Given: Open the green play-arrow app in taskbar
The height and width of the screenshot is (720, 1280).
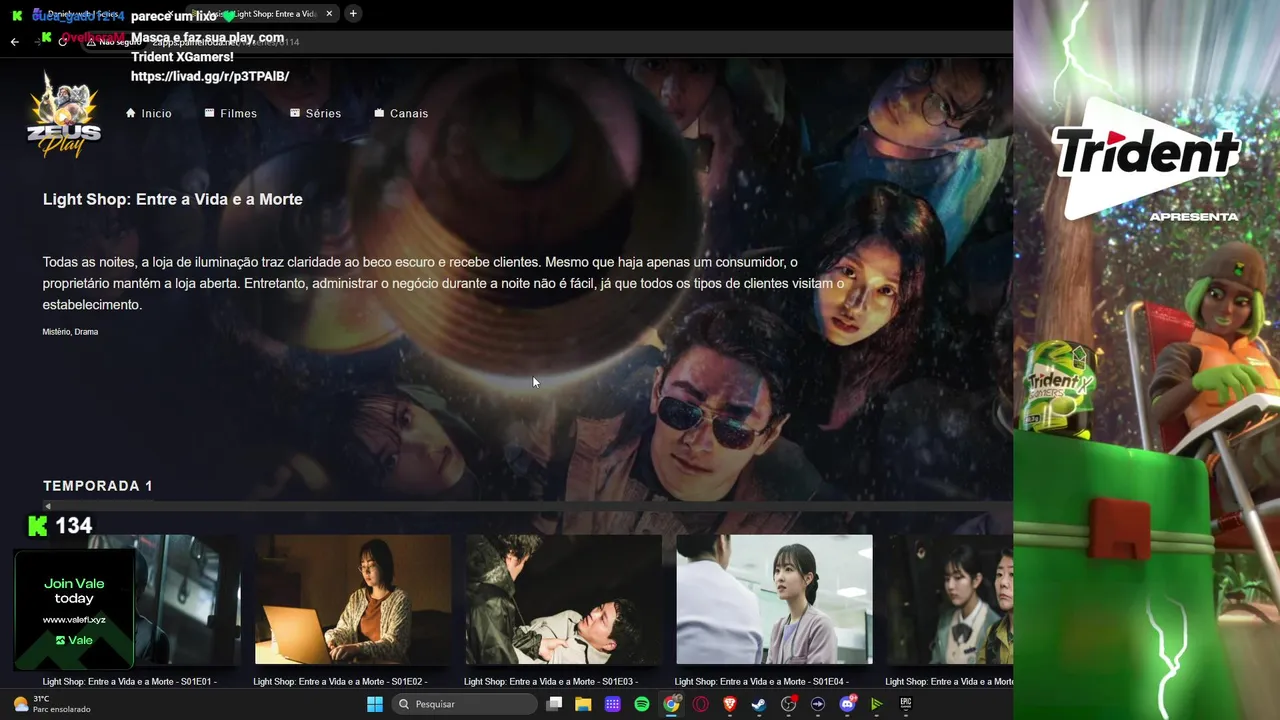Looking at the screenshot, I should coord(877,704).
